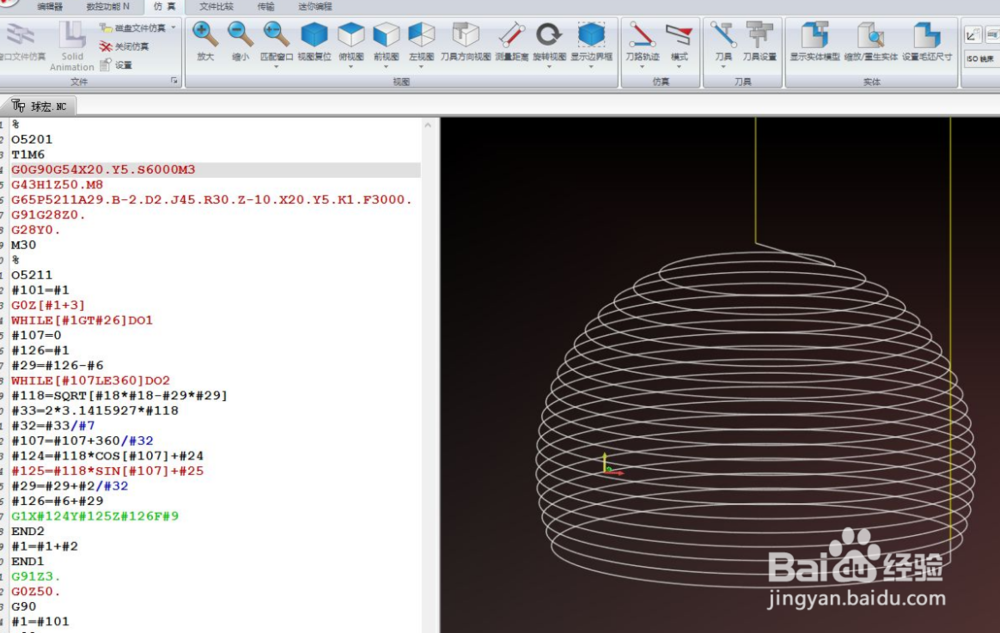Open 刀具设置 tool setup
Screen dimensions: 1000x633
[759, 34]
